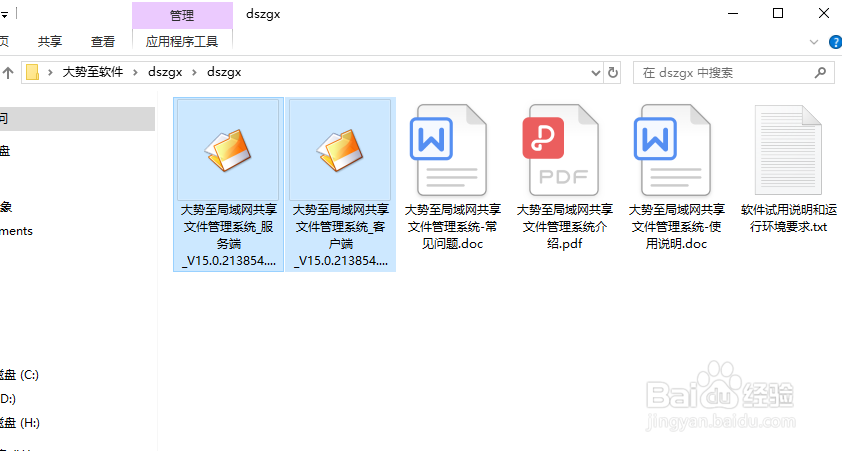The width and height of the screenshot is (842, 451).
Task: Expand the chevron between dszgx path segments
Action: click(194, 72)
